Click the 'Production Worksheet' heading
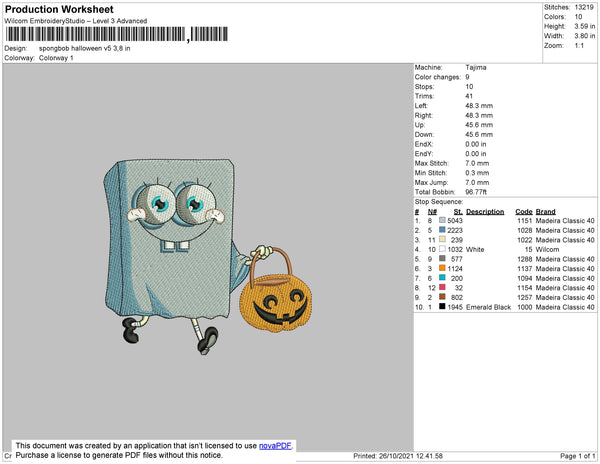 point(59,10)
